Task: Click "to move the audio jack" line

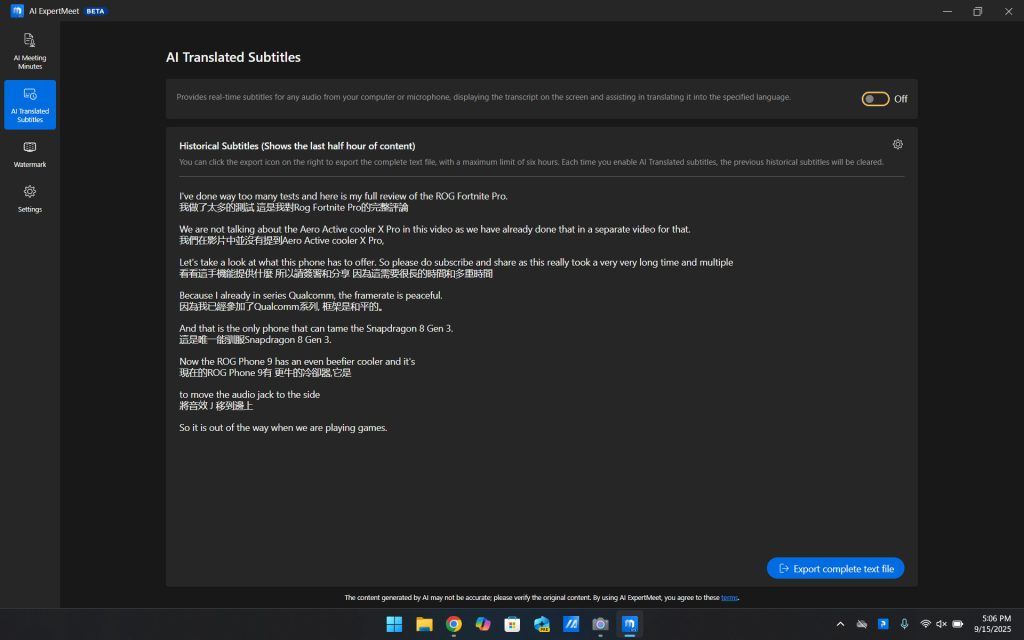Action: point(249,394)
